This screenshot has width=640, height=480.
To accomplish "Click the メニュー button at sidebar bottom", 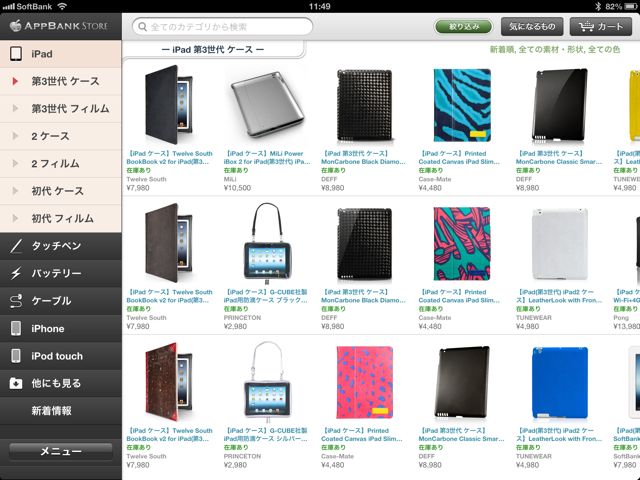I will click(61, 451).
